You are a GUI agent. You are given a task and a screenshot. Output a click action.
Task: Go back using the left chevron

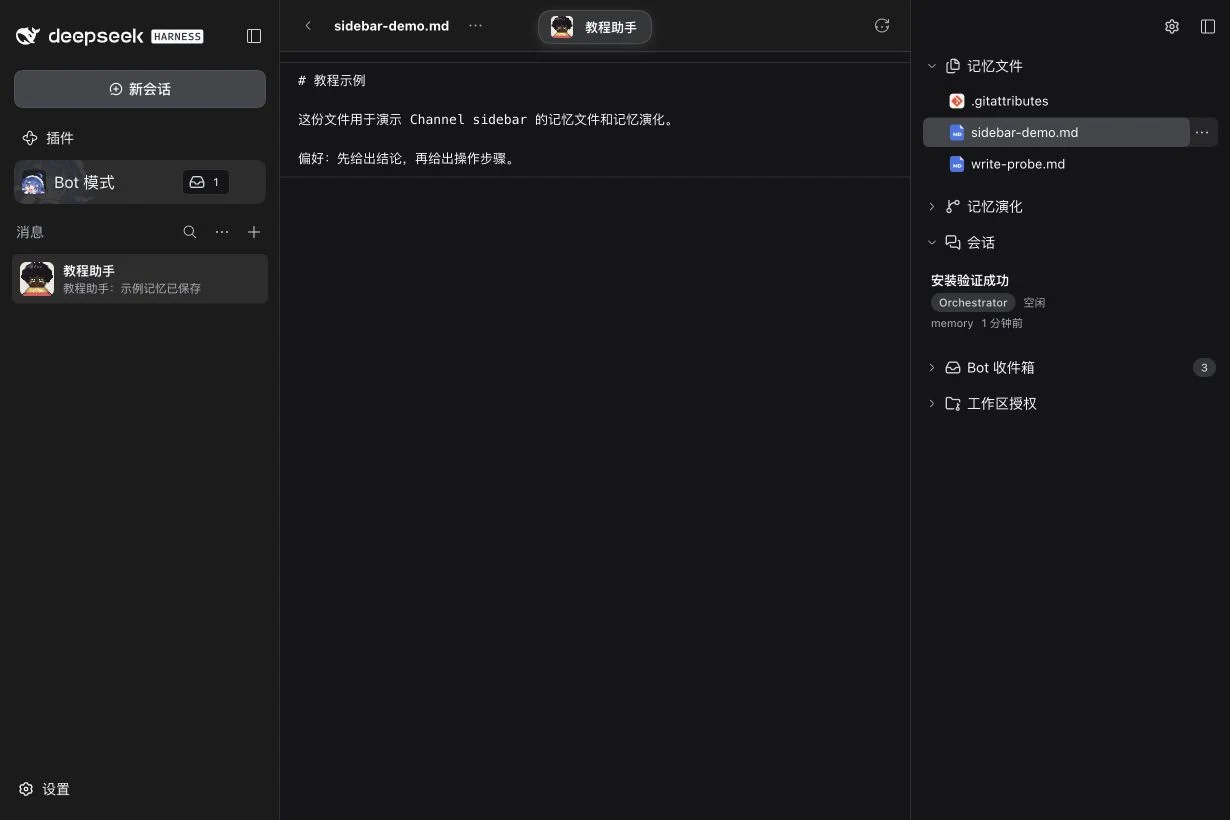coord(308,26)
